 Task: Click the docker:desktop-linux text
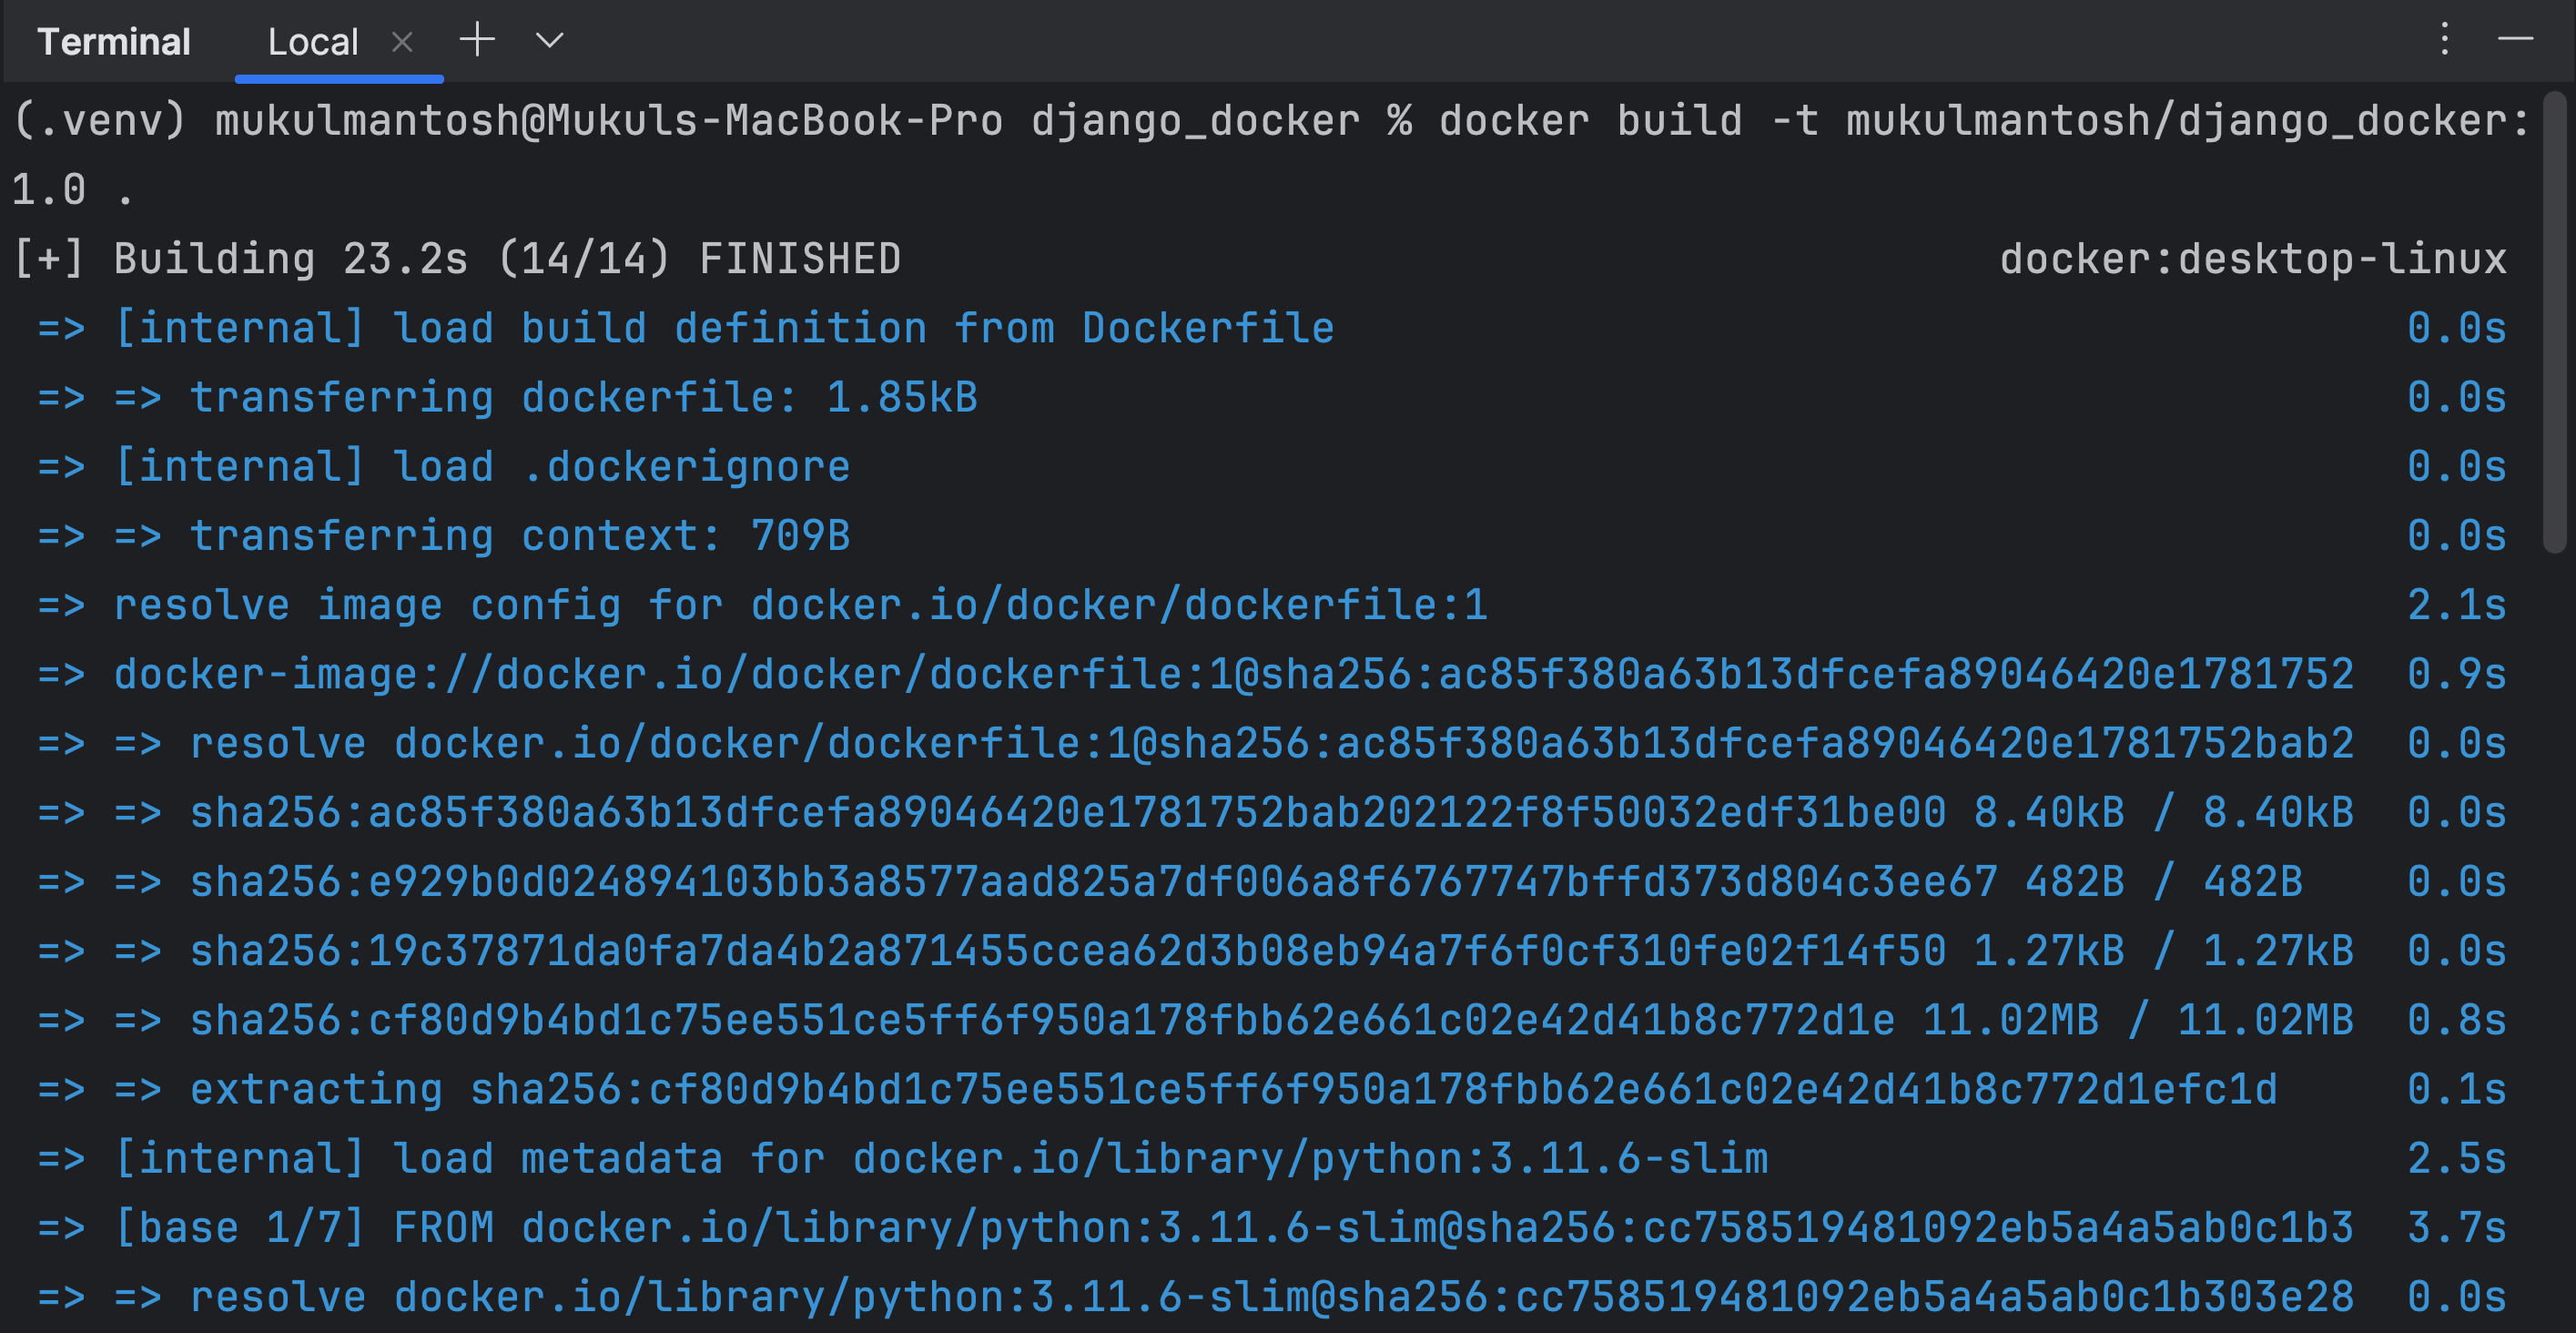(2252, 259)
